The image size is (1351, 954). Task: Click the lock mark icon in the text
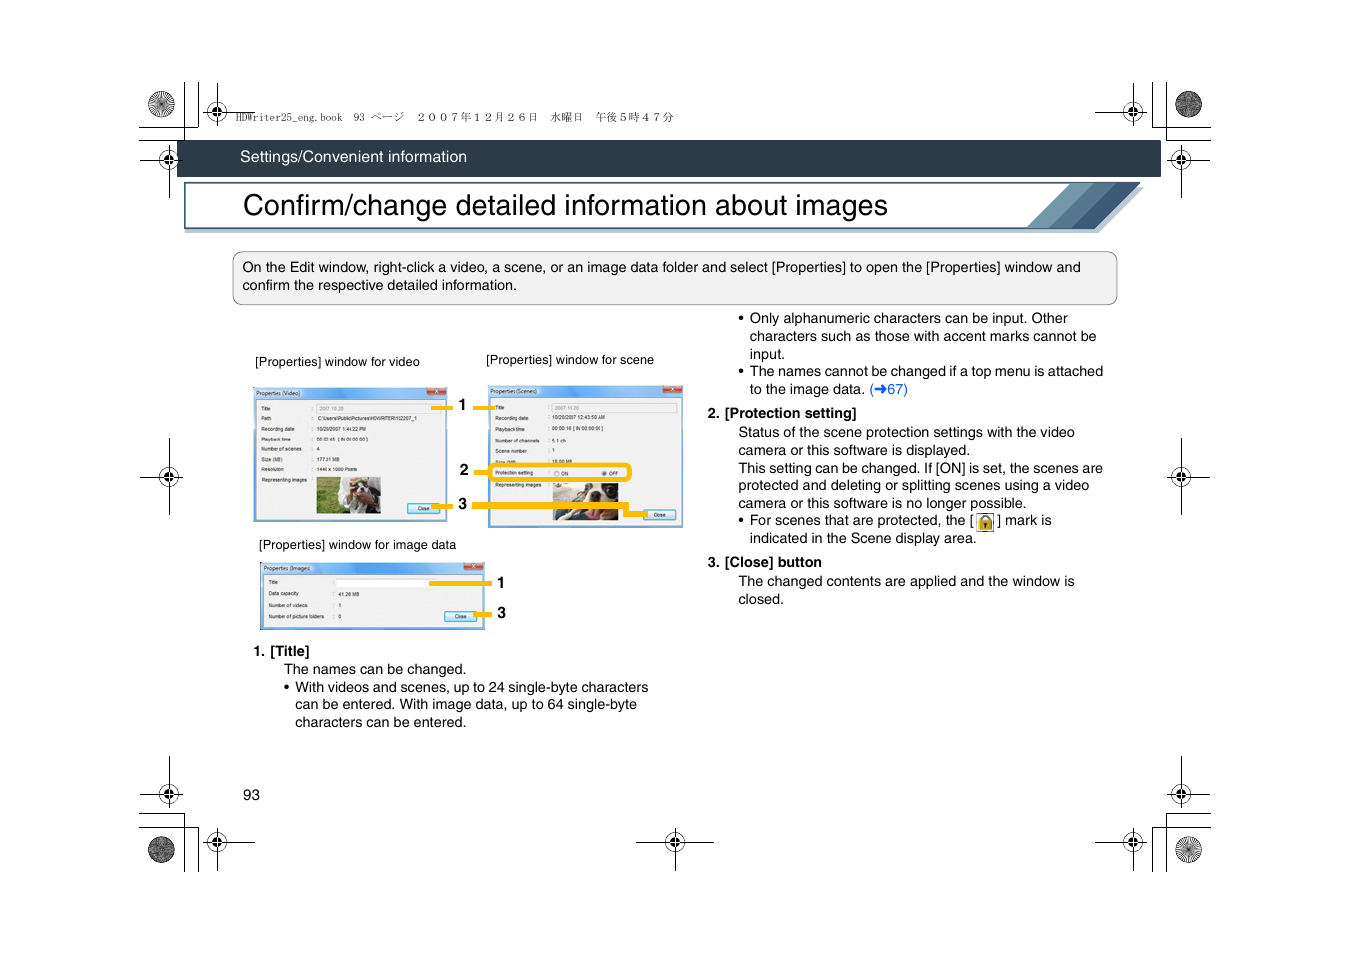click(x=985, y=522)
